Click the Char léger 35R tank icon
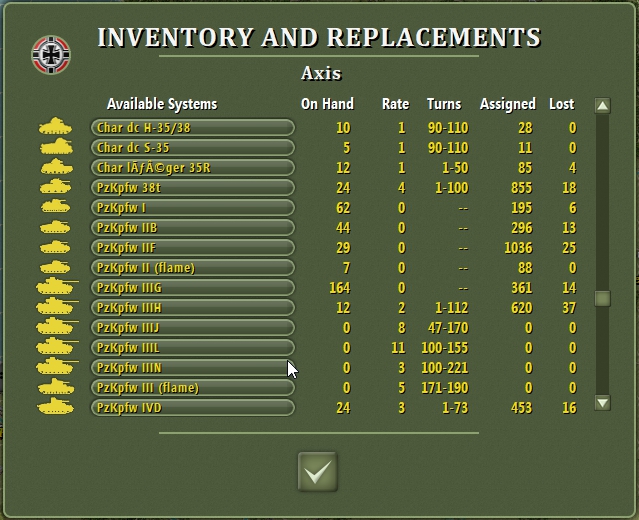 (57, 166)
